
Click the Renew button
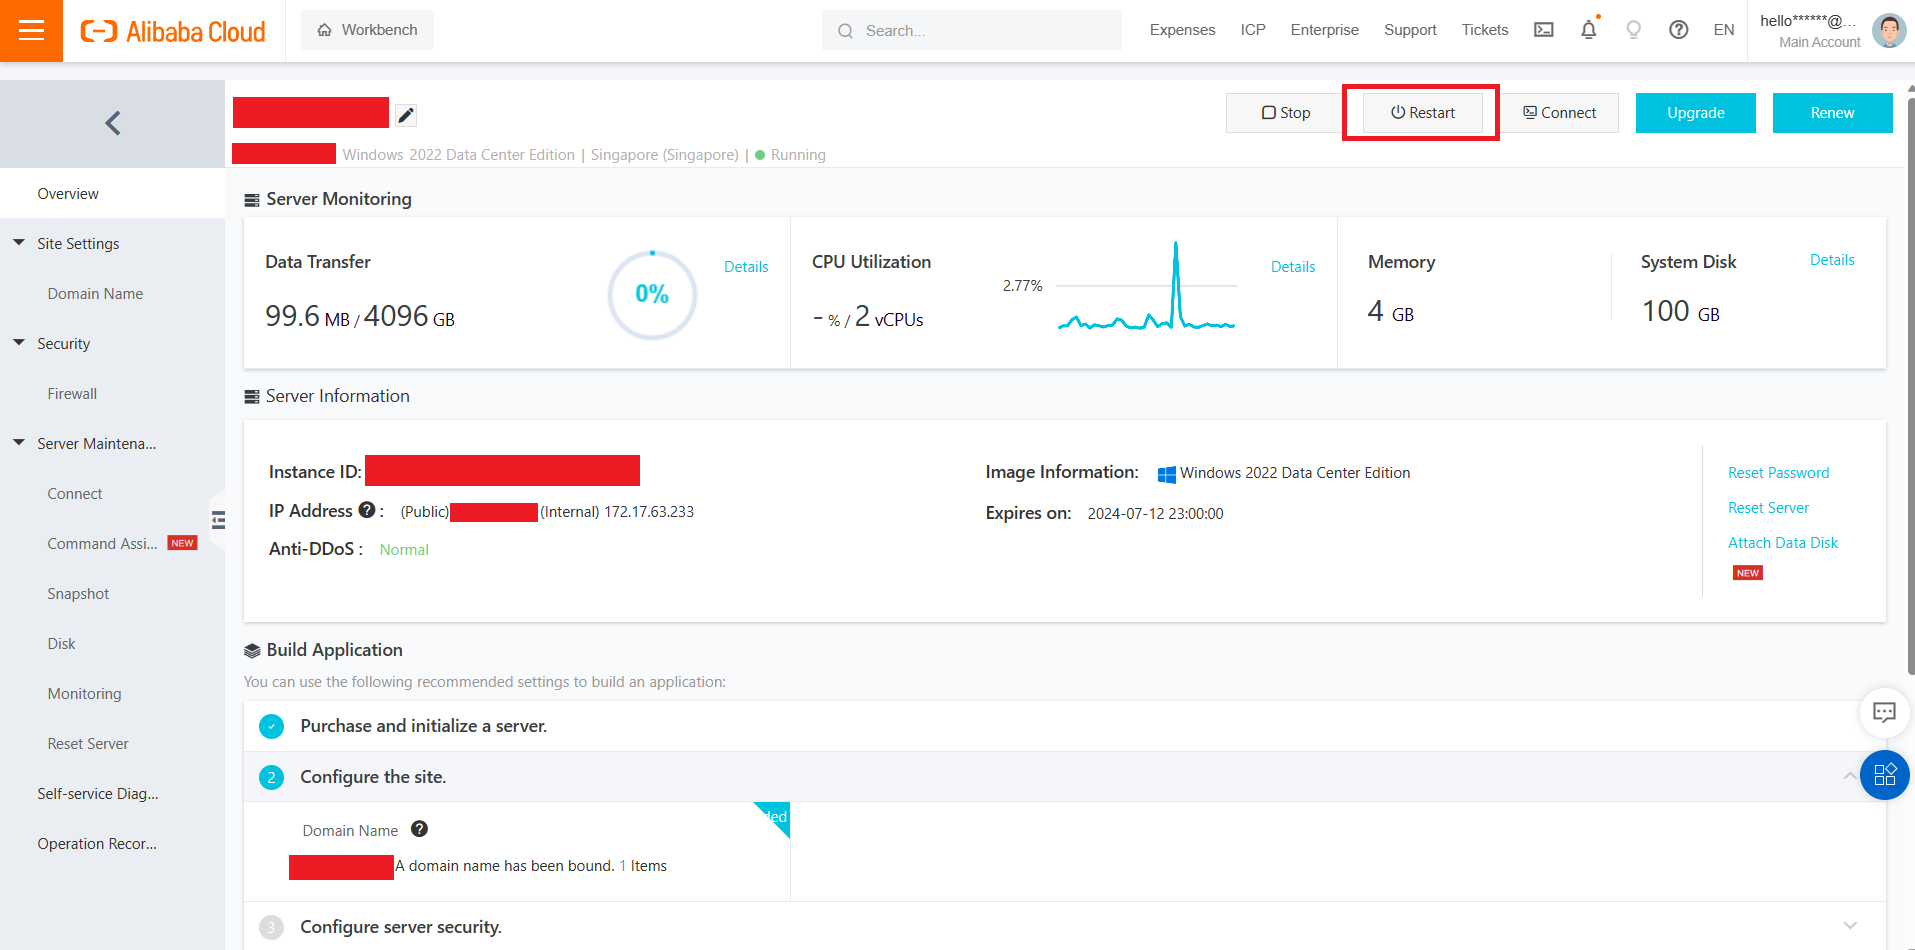click(x=1832, y=113)
